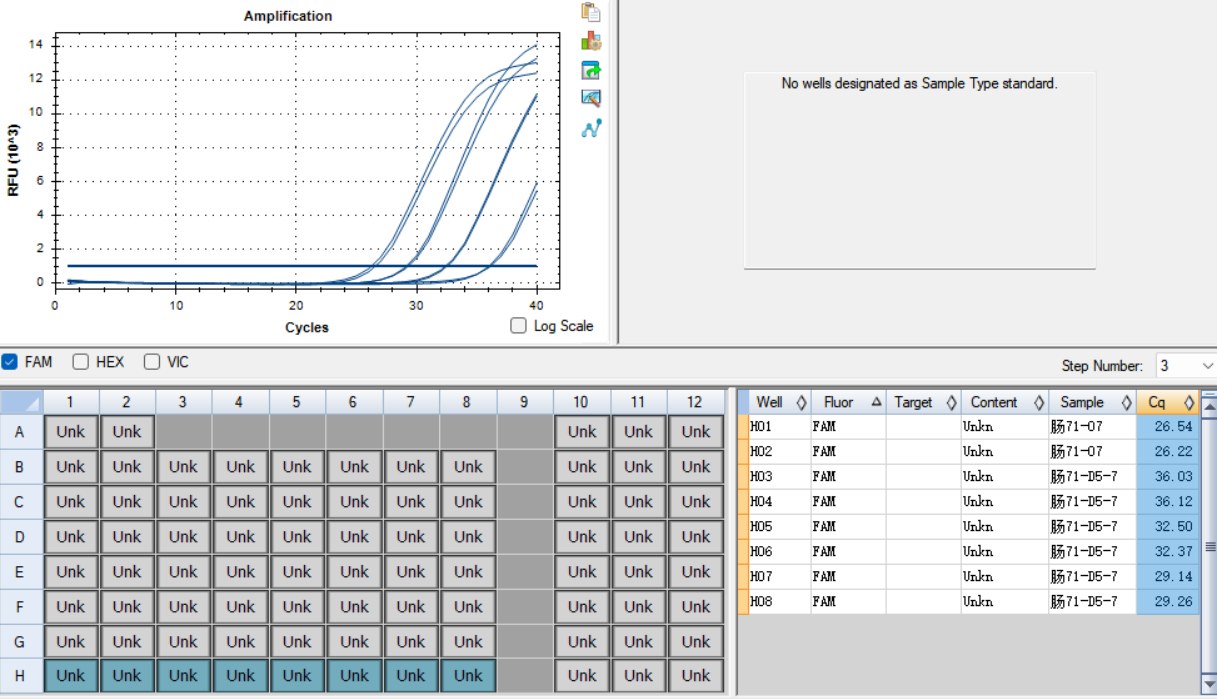The width and height of the screenshot is (1217, 699).
Task: Click the FAM cell in H07 row
Action: click(849, 577)
